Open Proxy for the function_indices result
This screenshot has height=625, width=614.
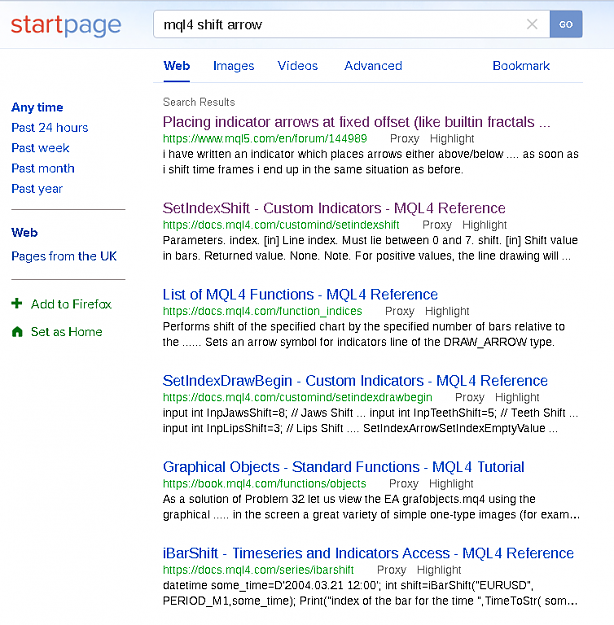coord(400,311)
